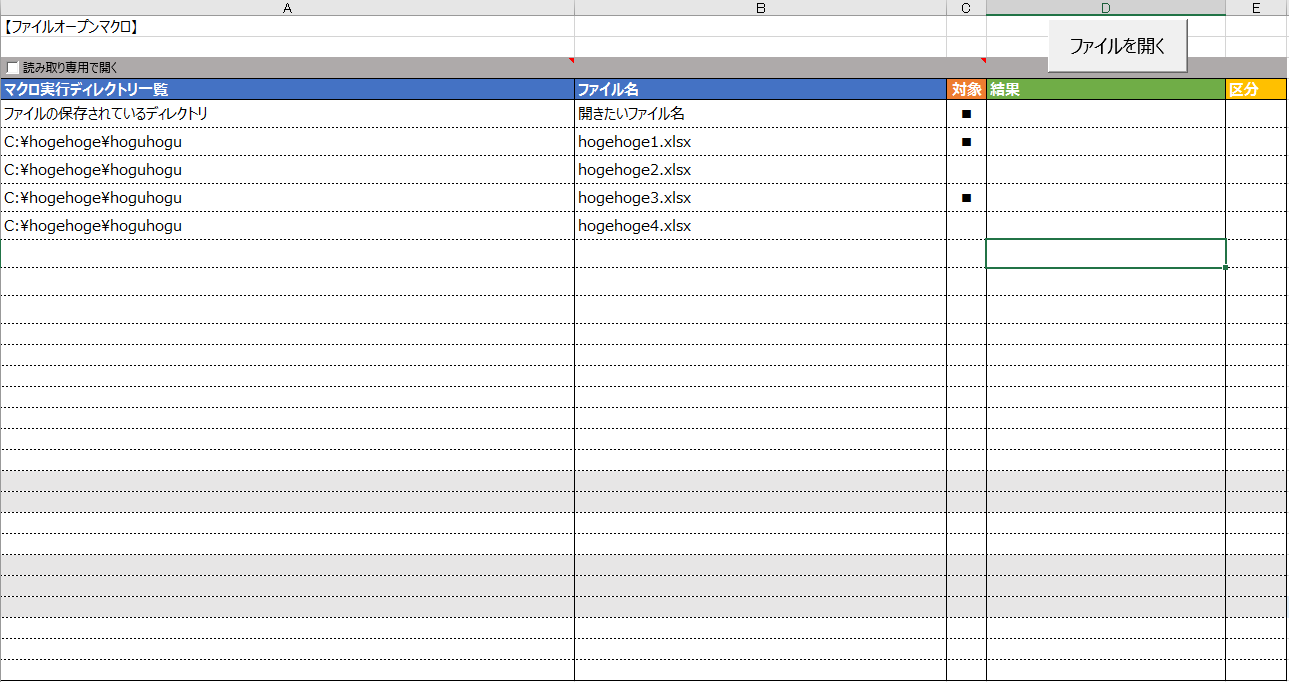Click the 結果 header cell
Image resolution: width=1289 pixels, height=682 pixels.
(1106, 89)
